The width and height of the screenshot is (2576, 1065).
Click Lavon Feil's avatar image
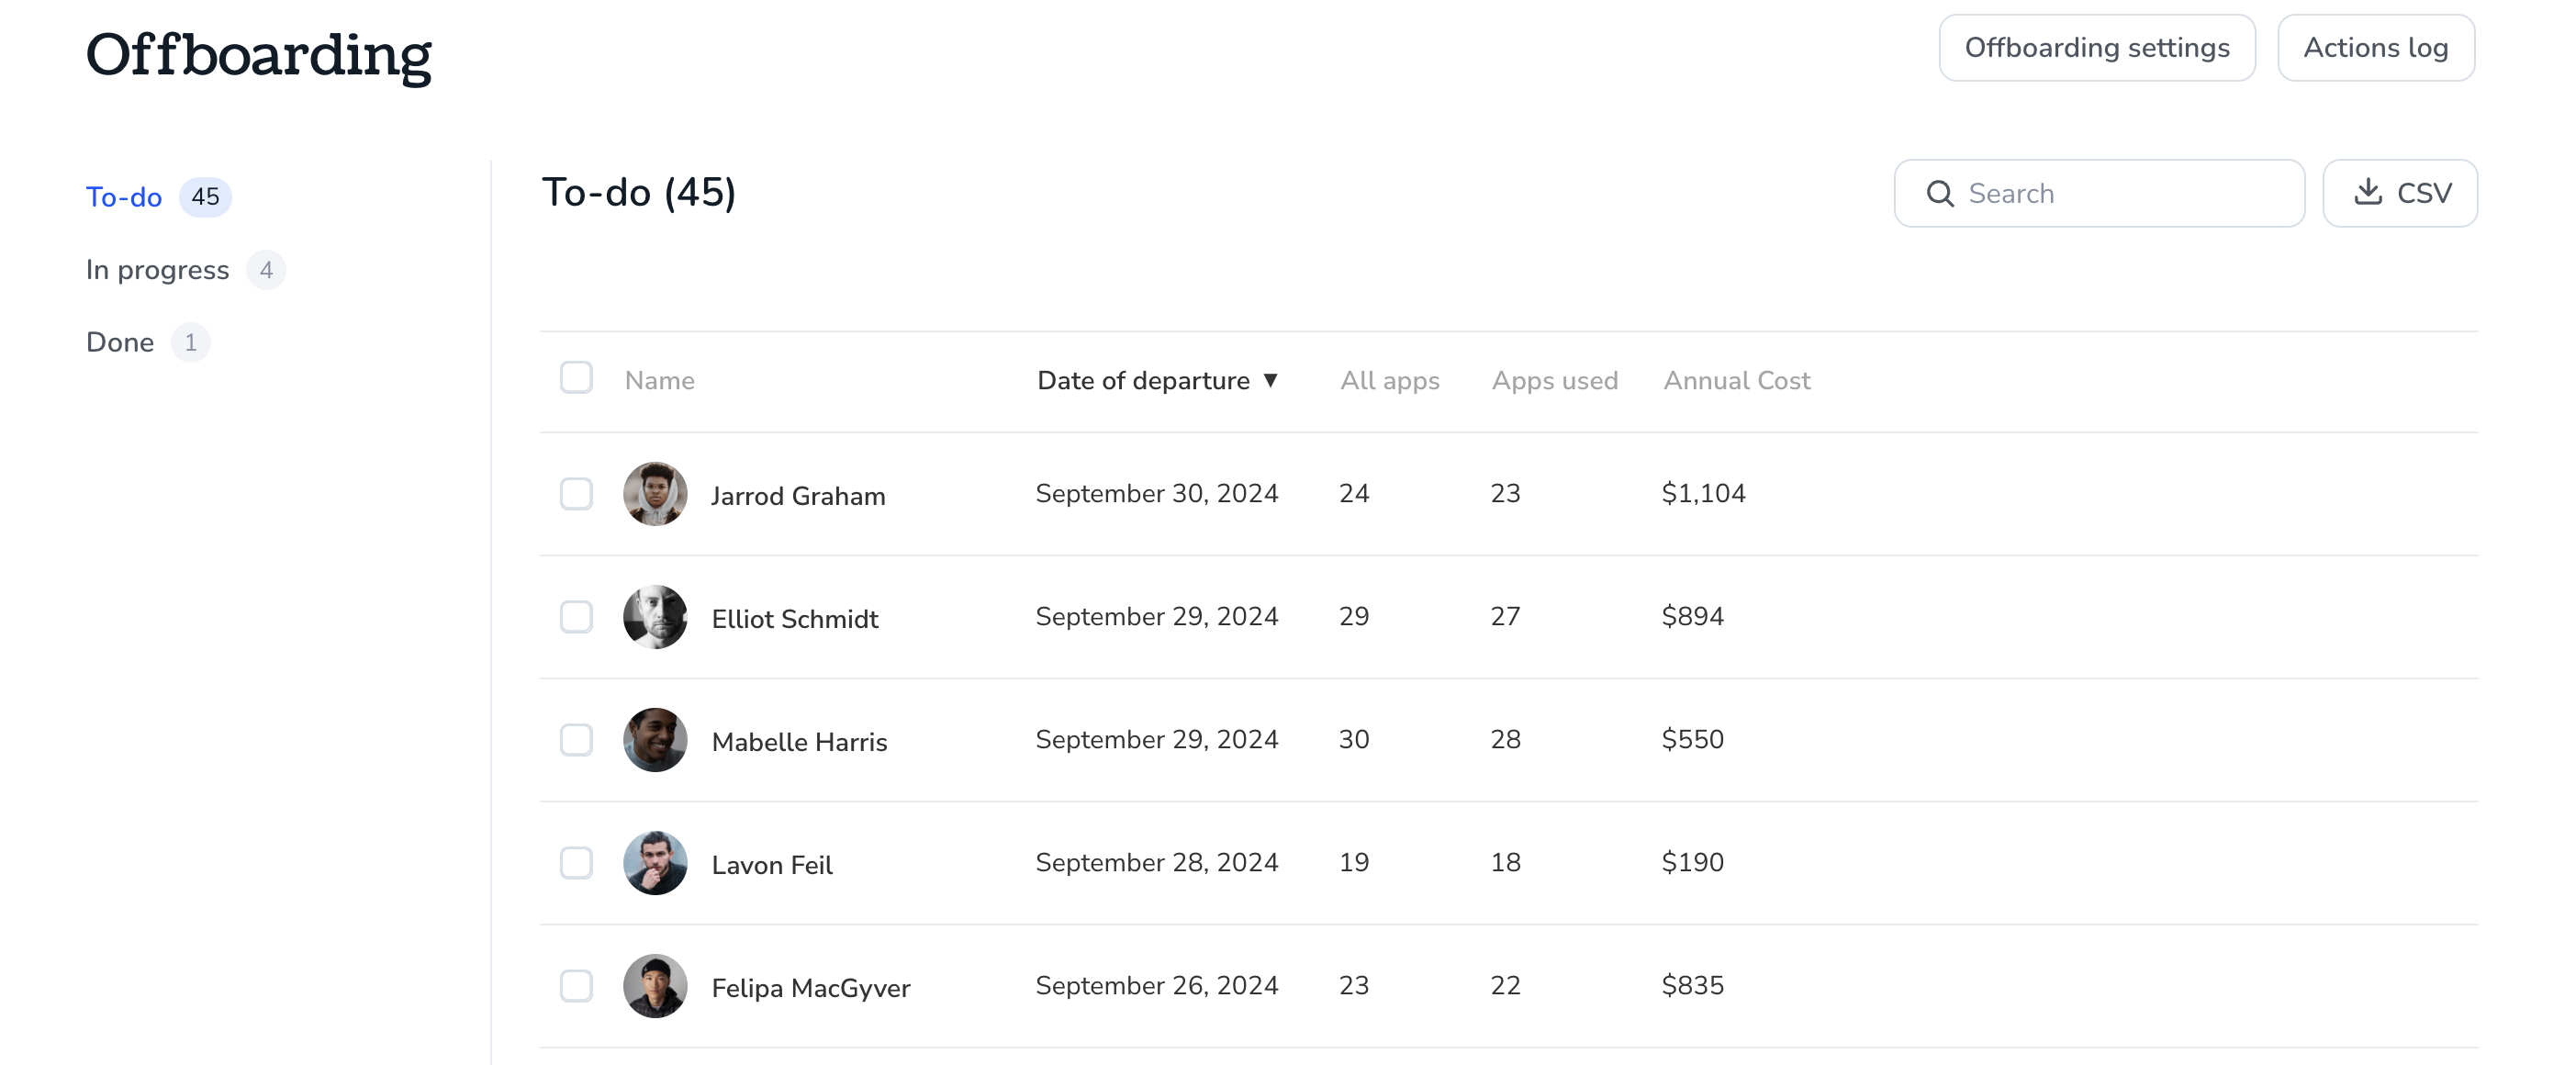(655, 863)
